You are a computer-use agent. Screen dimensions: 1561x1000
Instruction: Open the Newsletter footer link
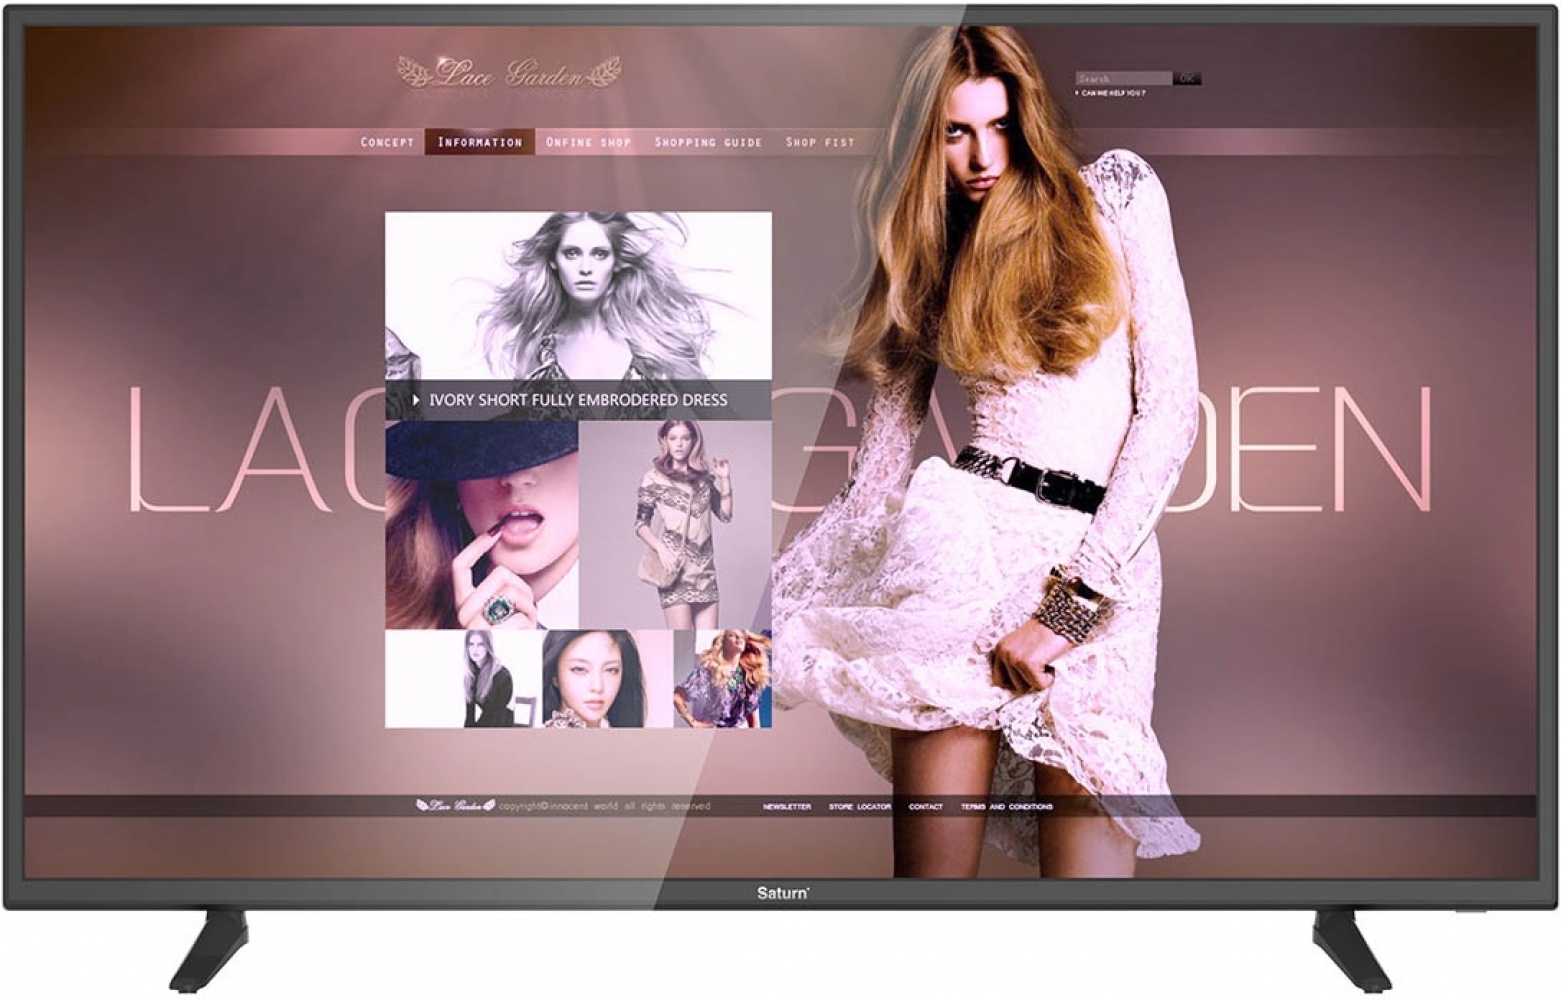tap(787, 806)
